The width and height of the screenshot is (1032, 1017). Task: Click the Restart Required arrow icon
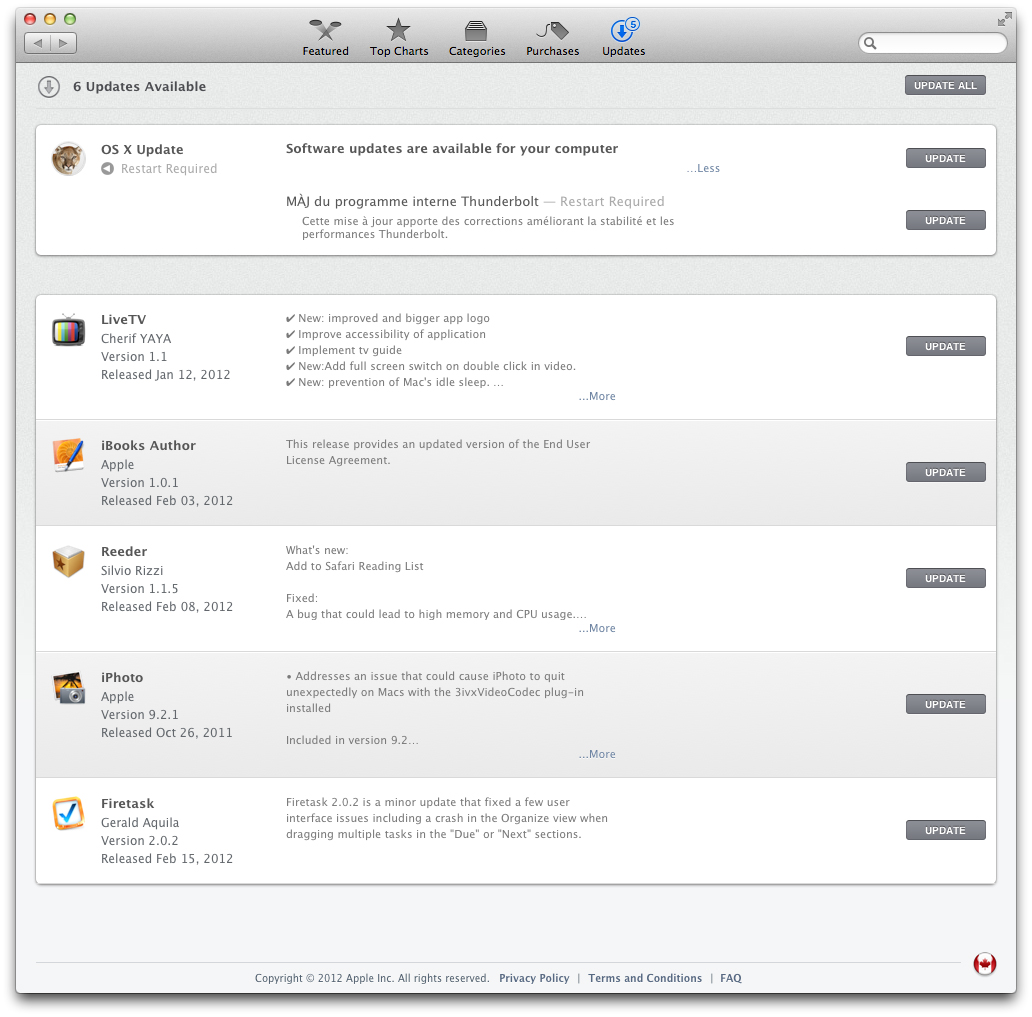tap(107, 169)
